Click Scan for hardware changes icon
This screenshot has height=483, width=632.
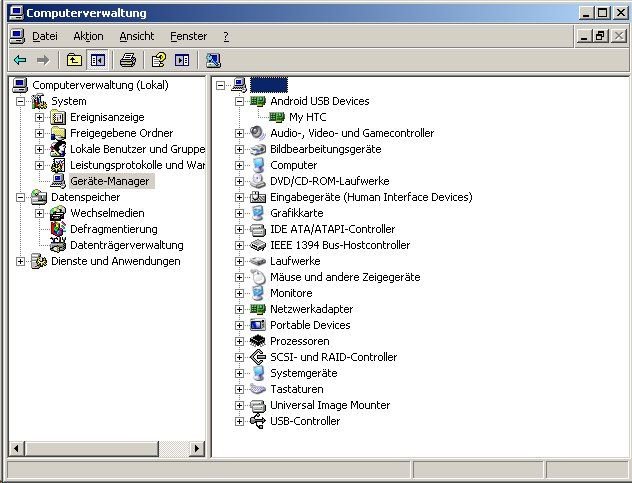(213, 60)
